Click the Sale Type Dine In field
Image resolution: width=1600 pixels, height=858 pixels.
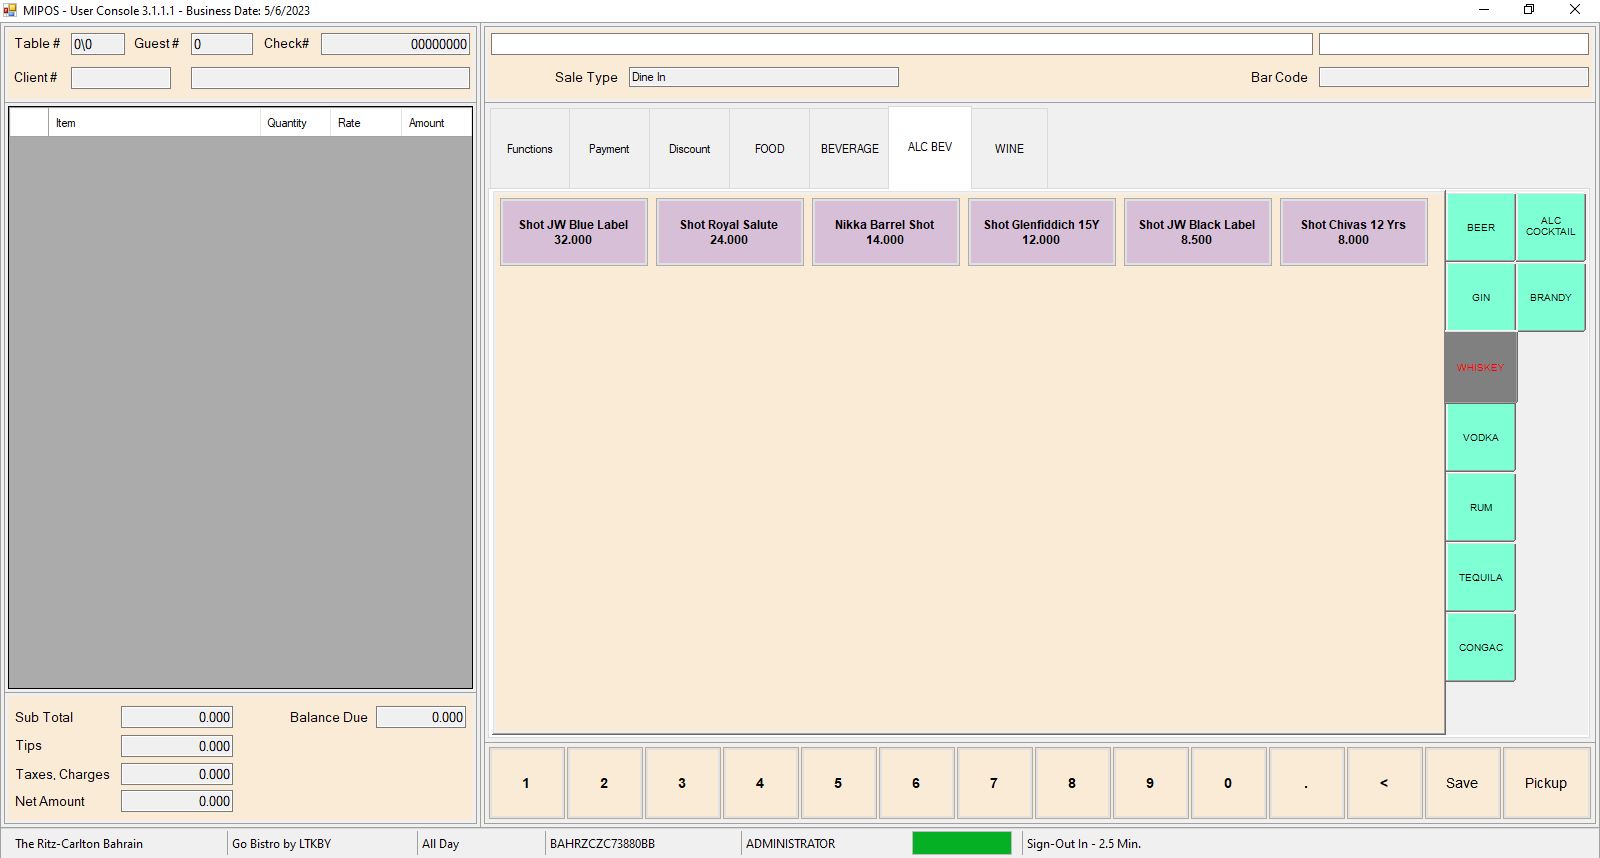click(764, 77)
